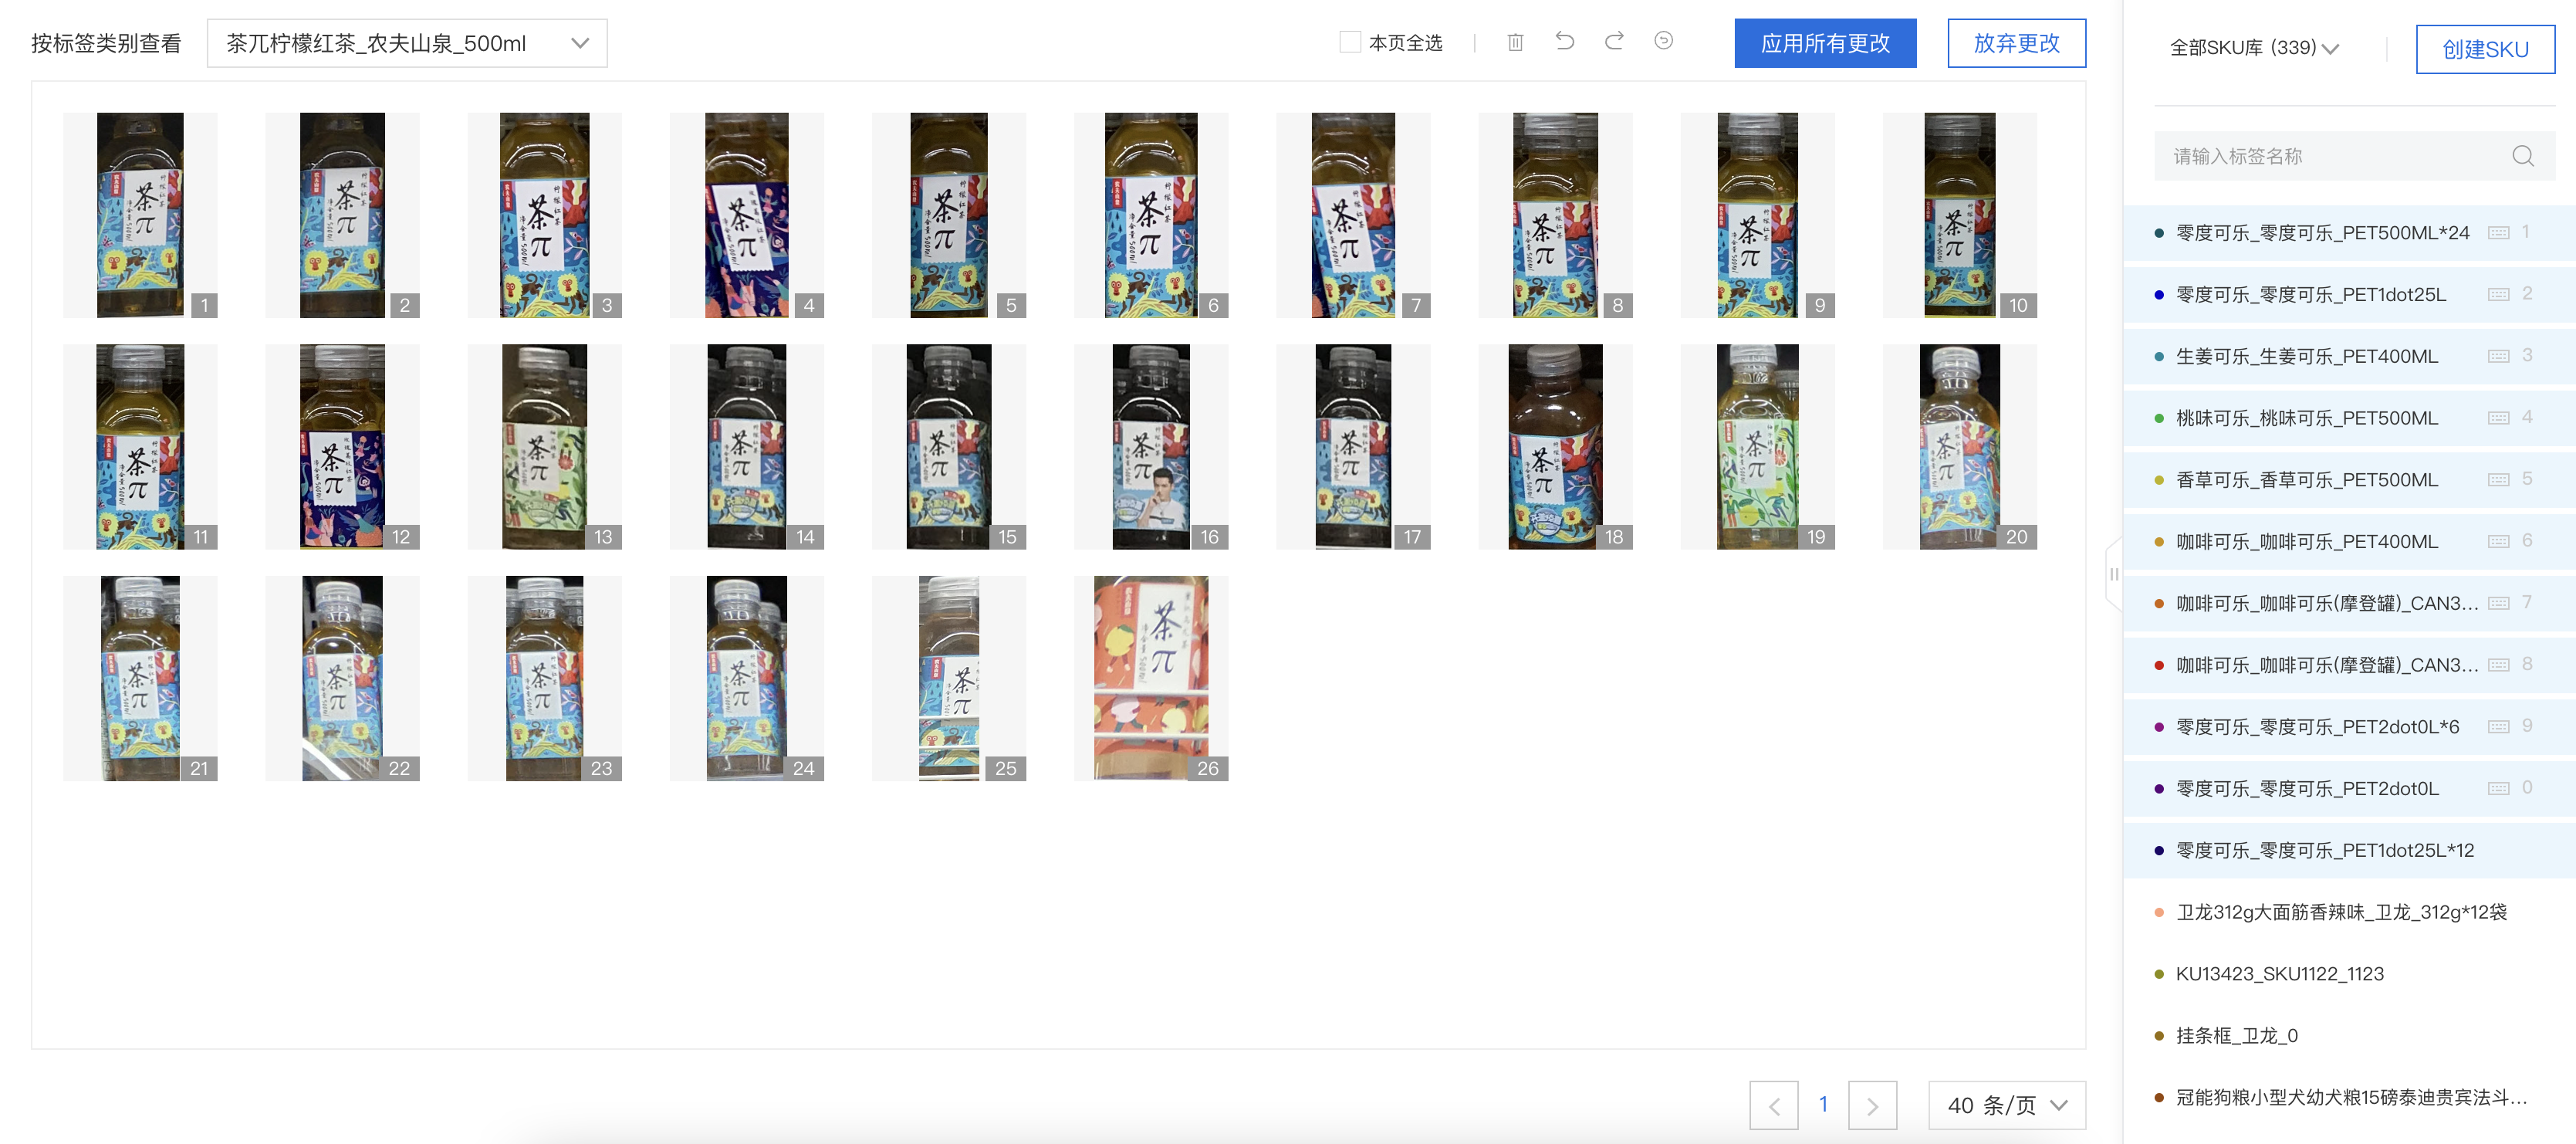Click keyboard shortcut icon numbered 0
The width and height of the screenshot is (2576, 1144).
coord(2498,789)
